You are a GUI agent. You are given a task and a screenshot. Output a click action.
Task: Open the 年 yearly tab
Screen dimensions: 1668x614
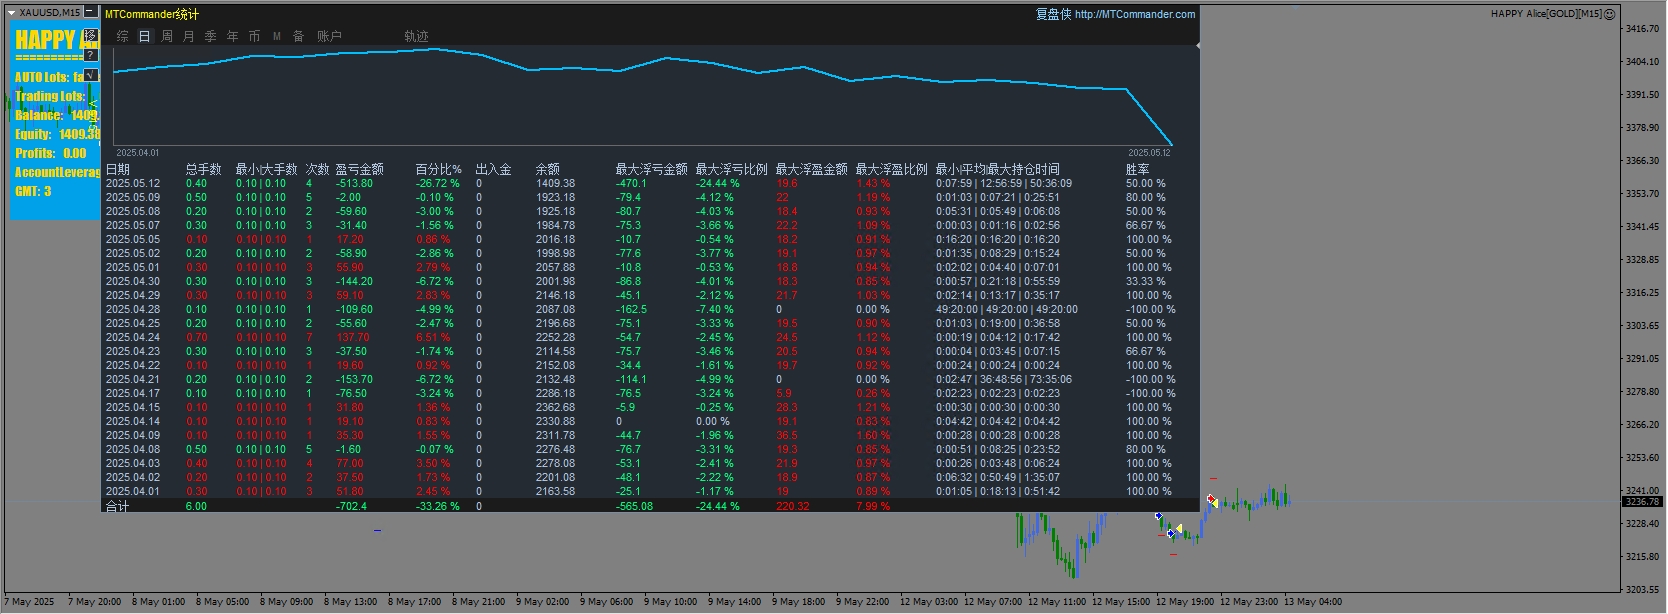[232, 36]
